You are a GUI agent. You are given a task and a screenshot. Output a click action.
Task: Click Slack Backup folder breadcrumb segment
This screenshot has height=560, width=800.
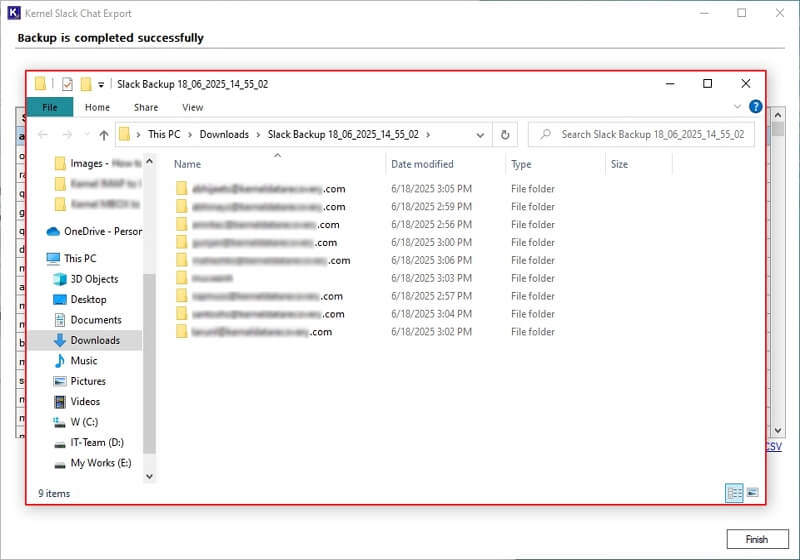click(x=343, y=135)
